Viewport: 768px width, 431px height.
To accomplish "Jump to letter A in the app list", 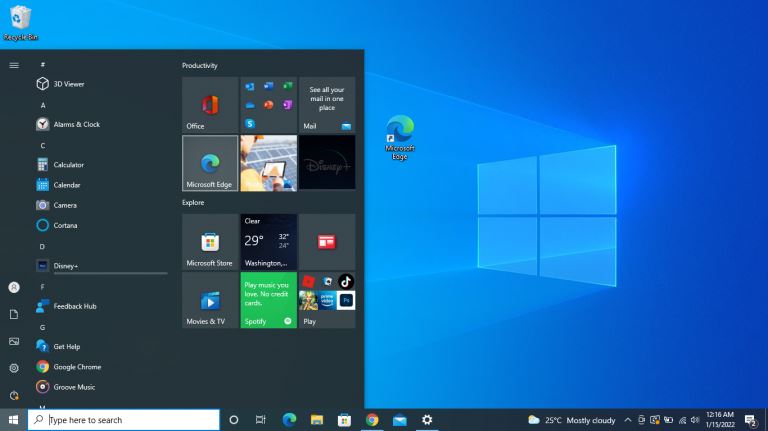I will pos(43,105).
